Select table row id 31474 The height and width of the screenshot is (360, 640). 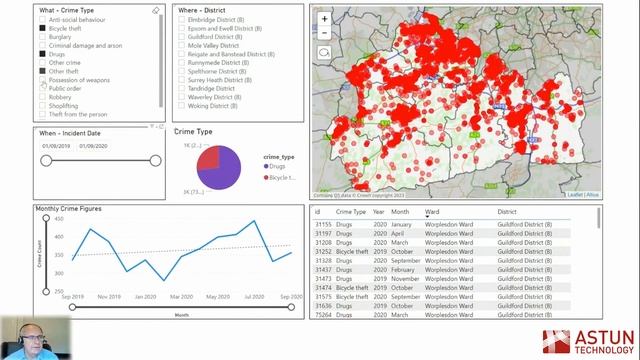[x=442, y=288]
